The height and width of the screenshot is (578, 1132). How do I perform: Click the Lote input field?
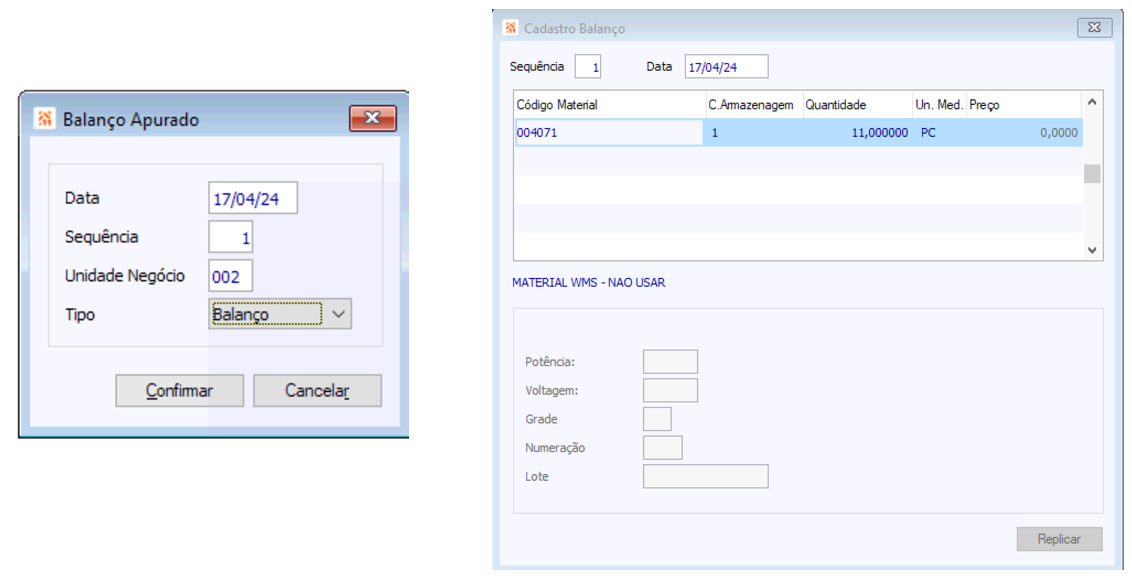pos(705,476)
